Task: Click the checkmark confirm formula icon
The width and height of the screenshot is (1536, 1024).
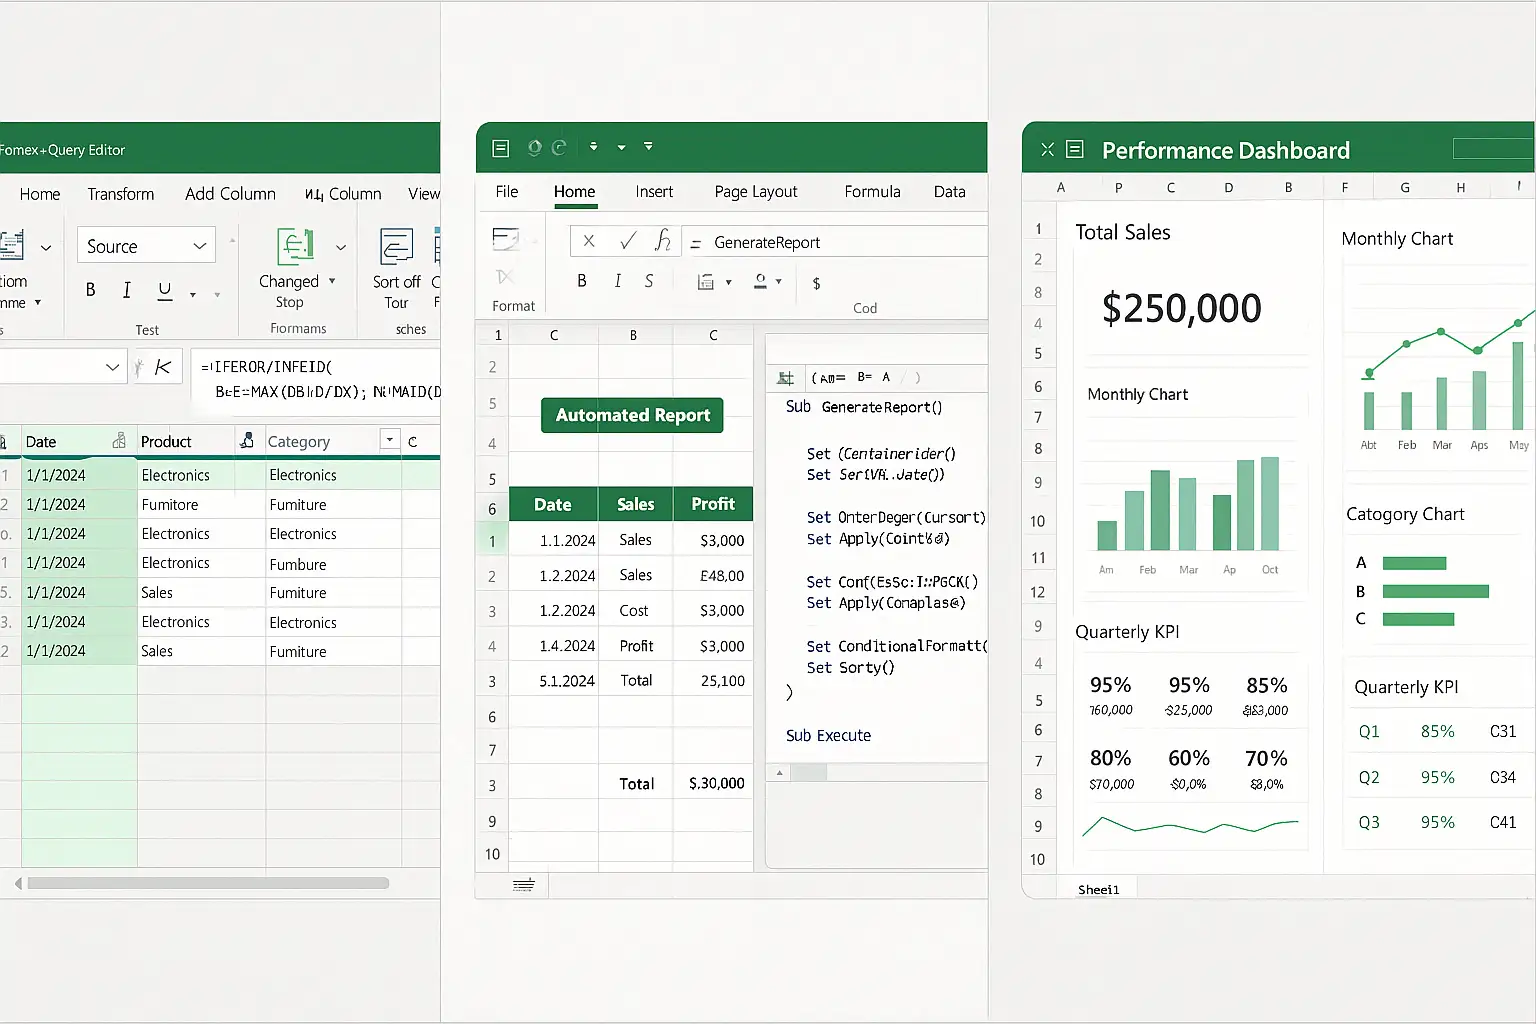Action: pyautogui.click(x=627, y=241)
